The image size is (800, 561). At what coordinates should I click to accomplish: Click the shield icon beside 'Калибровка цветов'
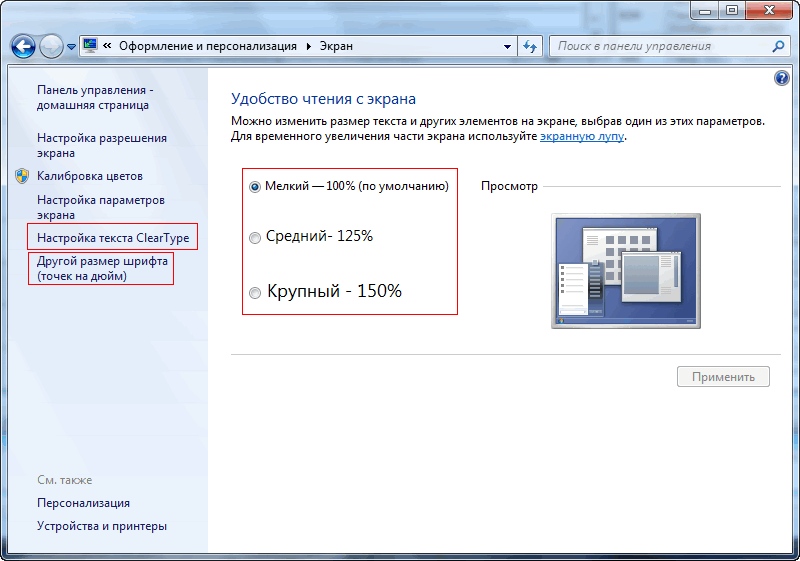tap(22, 176)
